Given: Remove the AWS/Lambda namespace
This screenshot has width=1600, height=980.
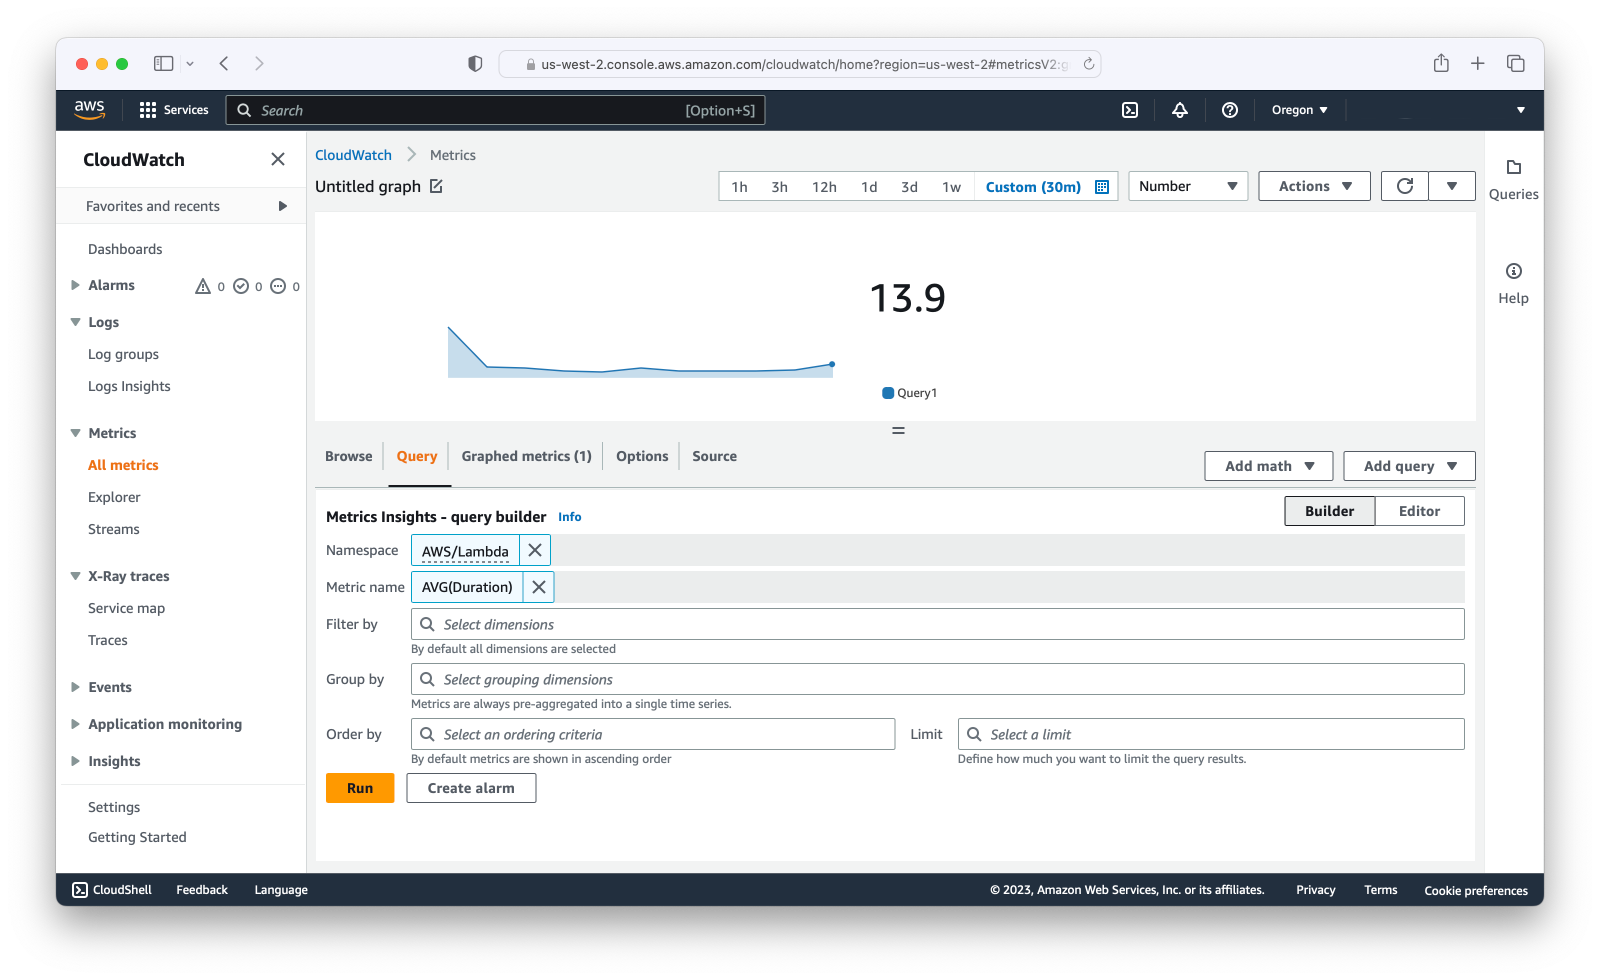Looking at the screenshot, I should point(535,550).
